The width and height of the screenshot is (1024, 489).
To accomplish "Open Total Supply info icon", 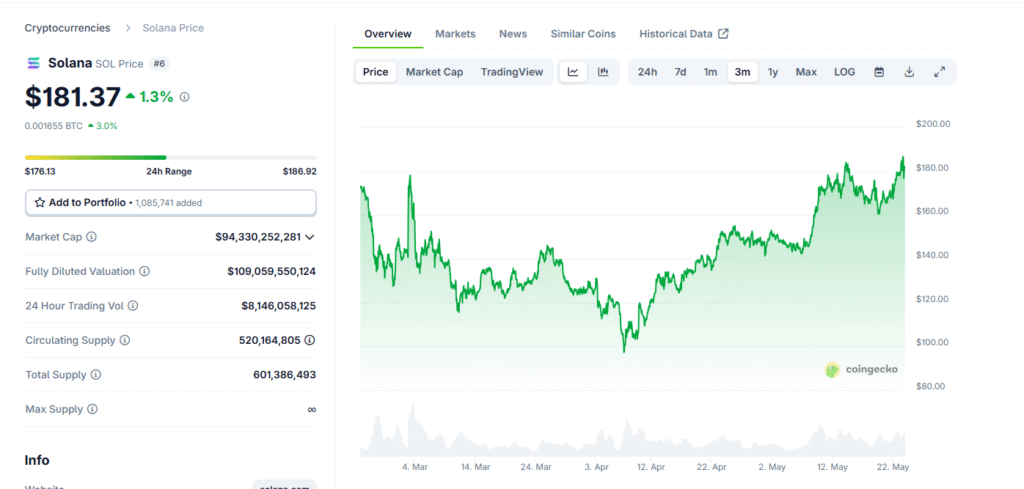I will (96, 375).
